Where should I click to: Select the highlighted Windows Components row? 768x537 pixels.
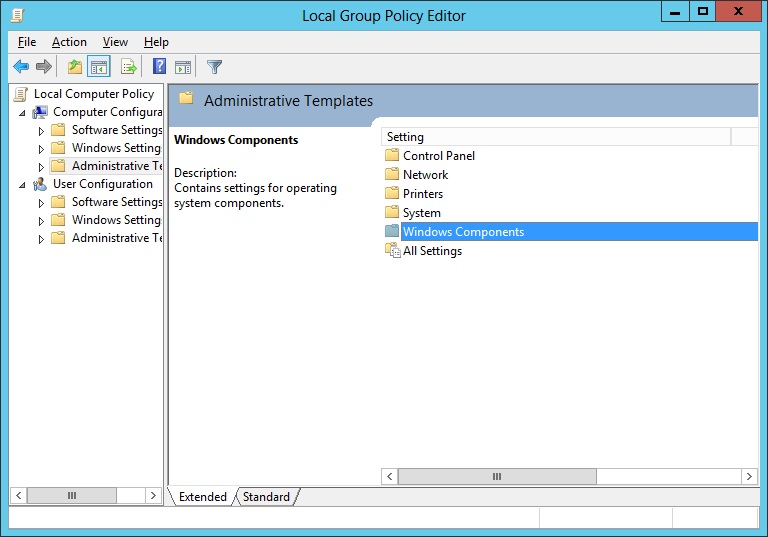[579, 231]
